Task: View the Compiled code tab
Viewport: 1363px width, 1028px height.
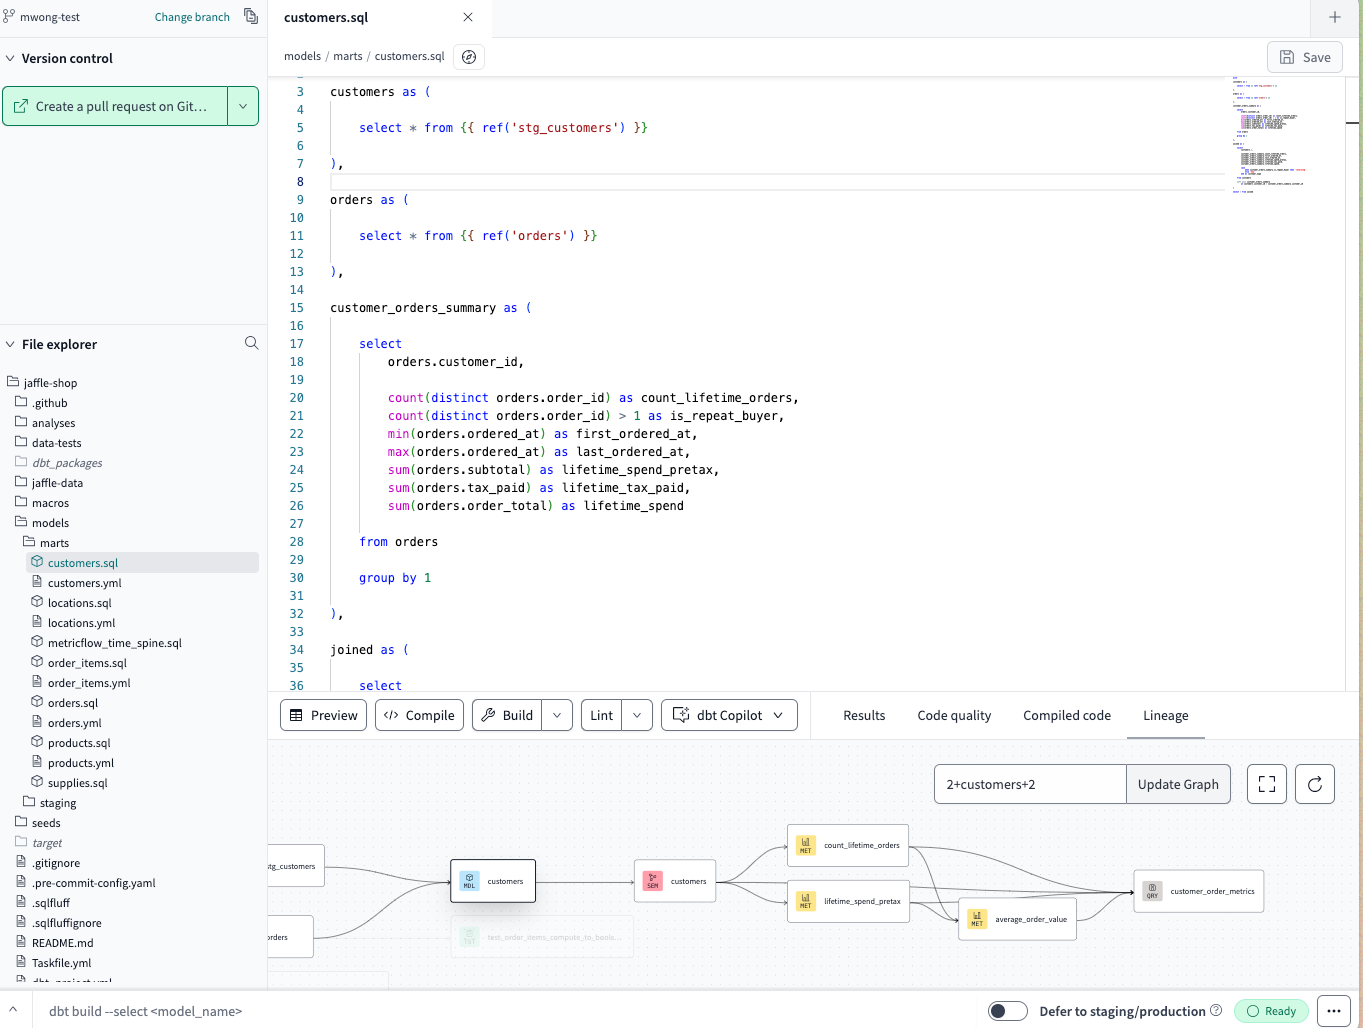Action: [1066, 715]
